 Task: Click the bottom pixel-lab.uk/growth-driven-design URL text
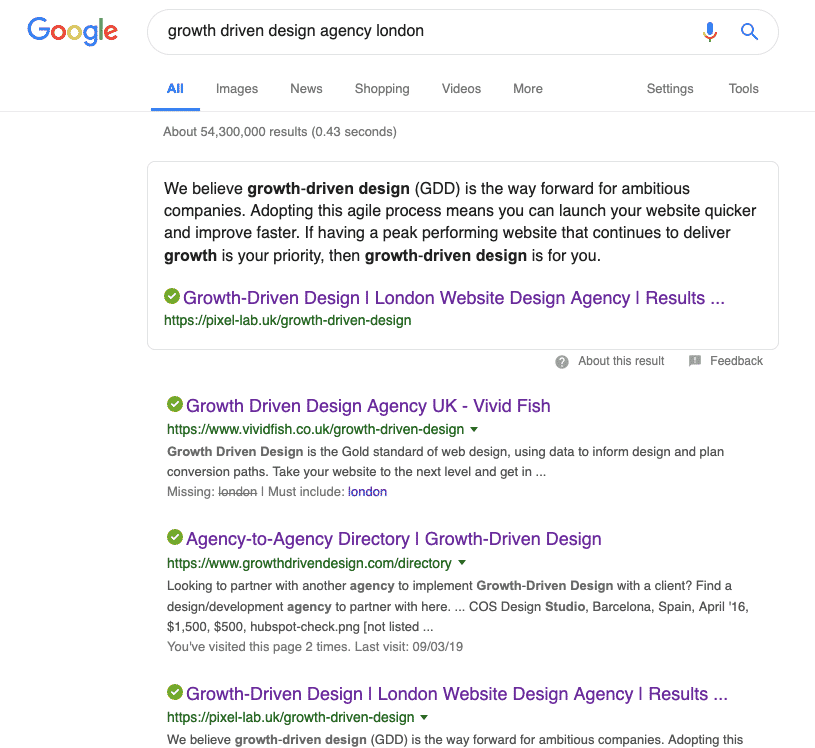pyautogui.click(x=291, y=717)
